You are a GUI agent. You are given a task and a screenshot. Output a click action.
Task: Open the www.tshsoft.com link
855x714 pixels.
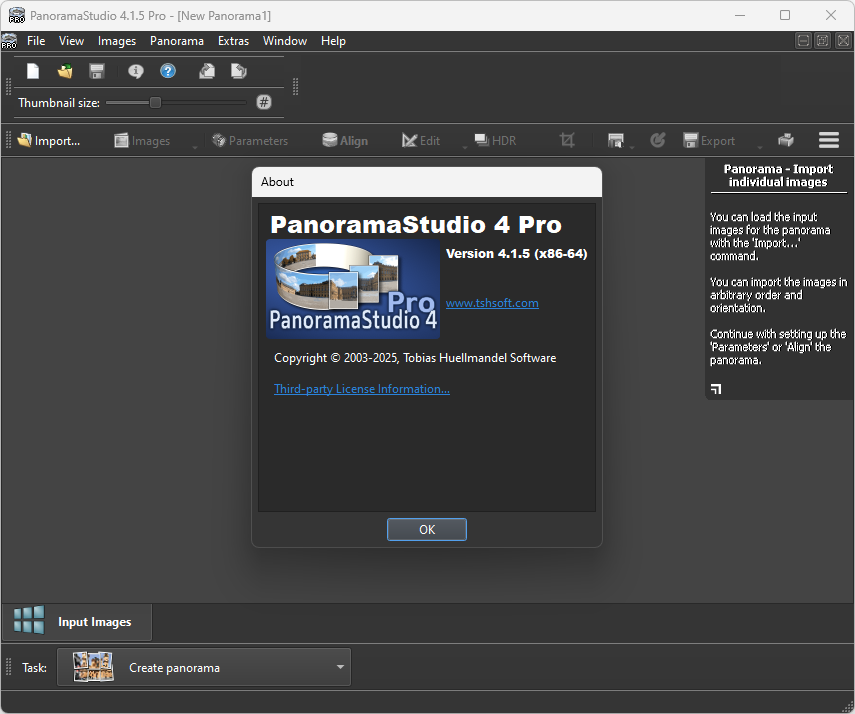coord(492,303)
